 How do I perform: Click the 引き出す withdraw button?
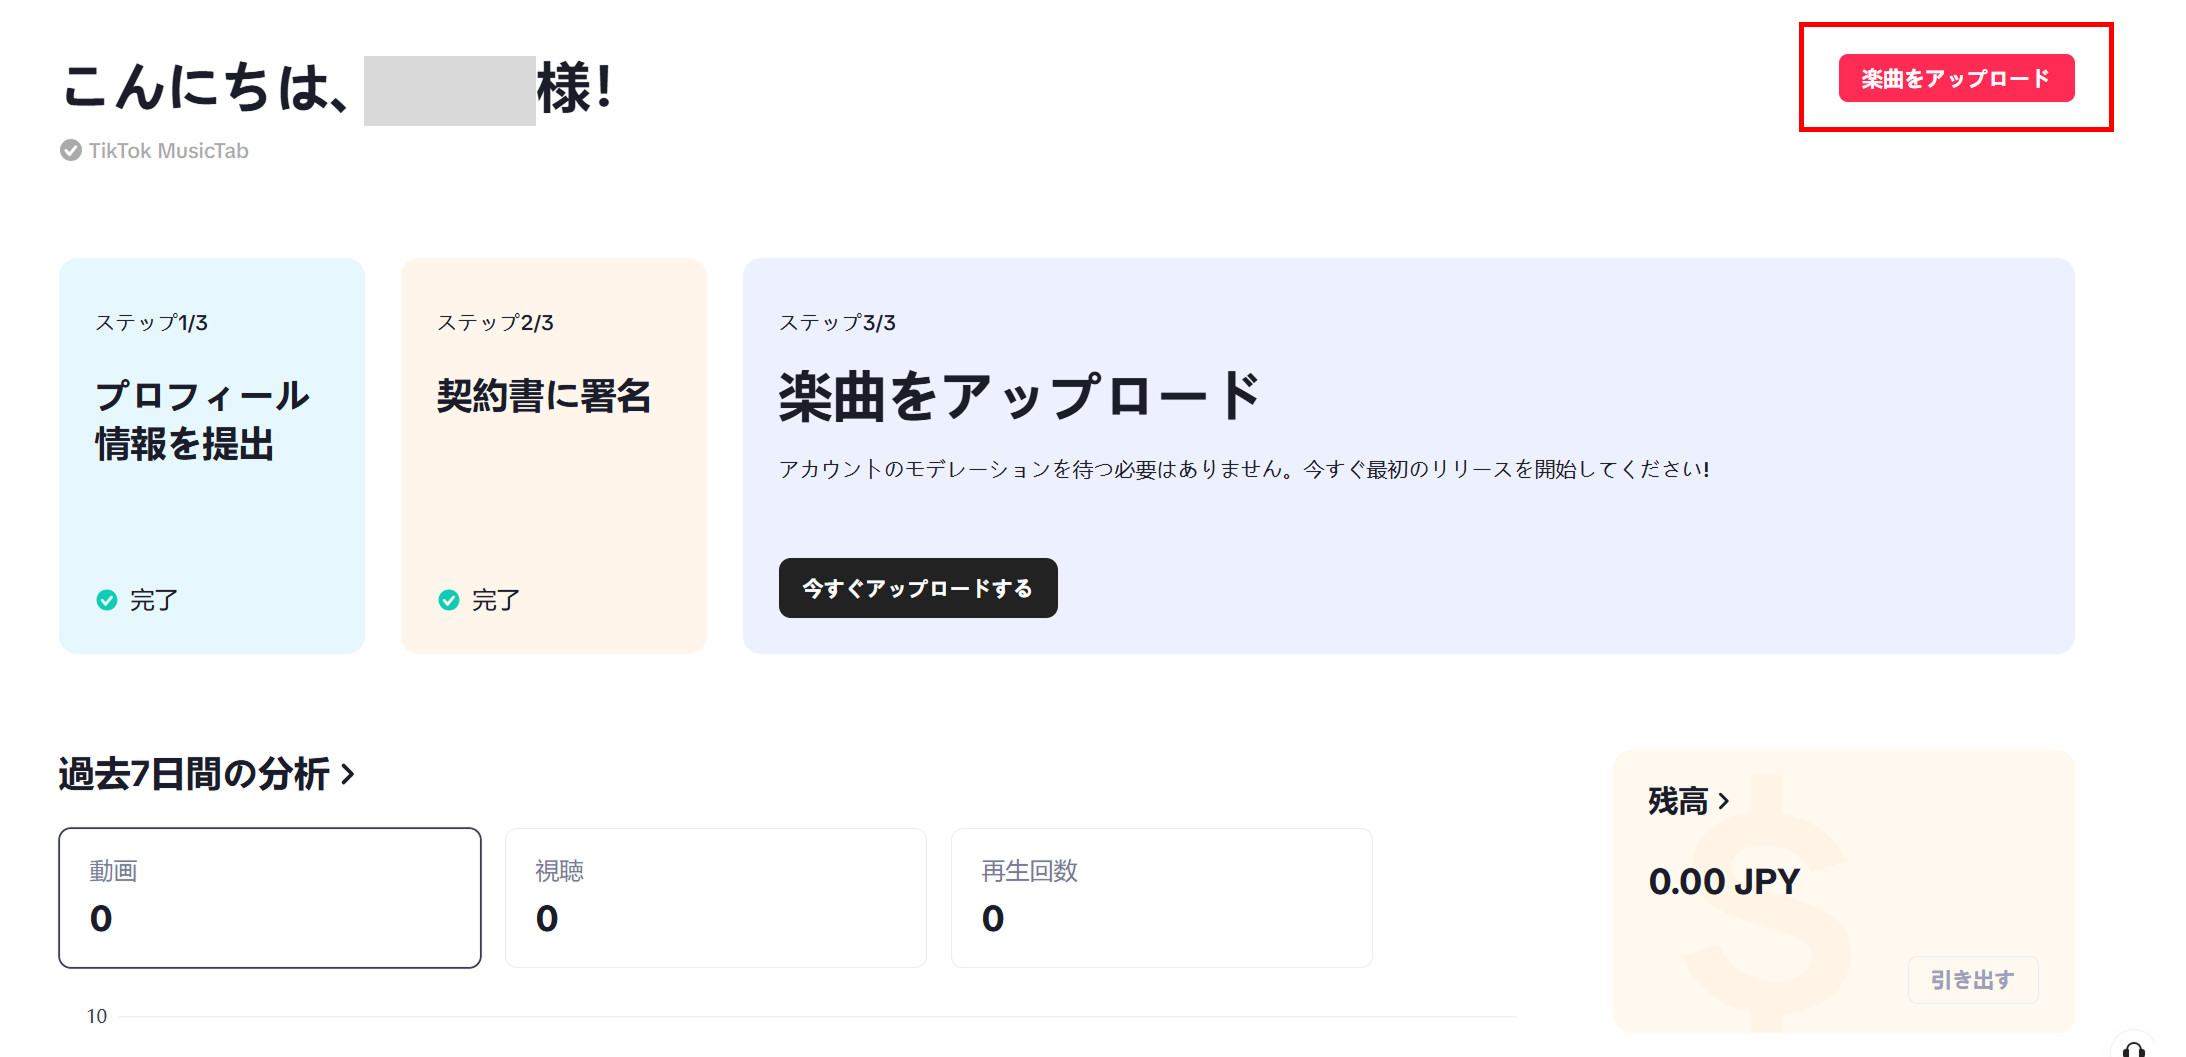(1972, 980)
